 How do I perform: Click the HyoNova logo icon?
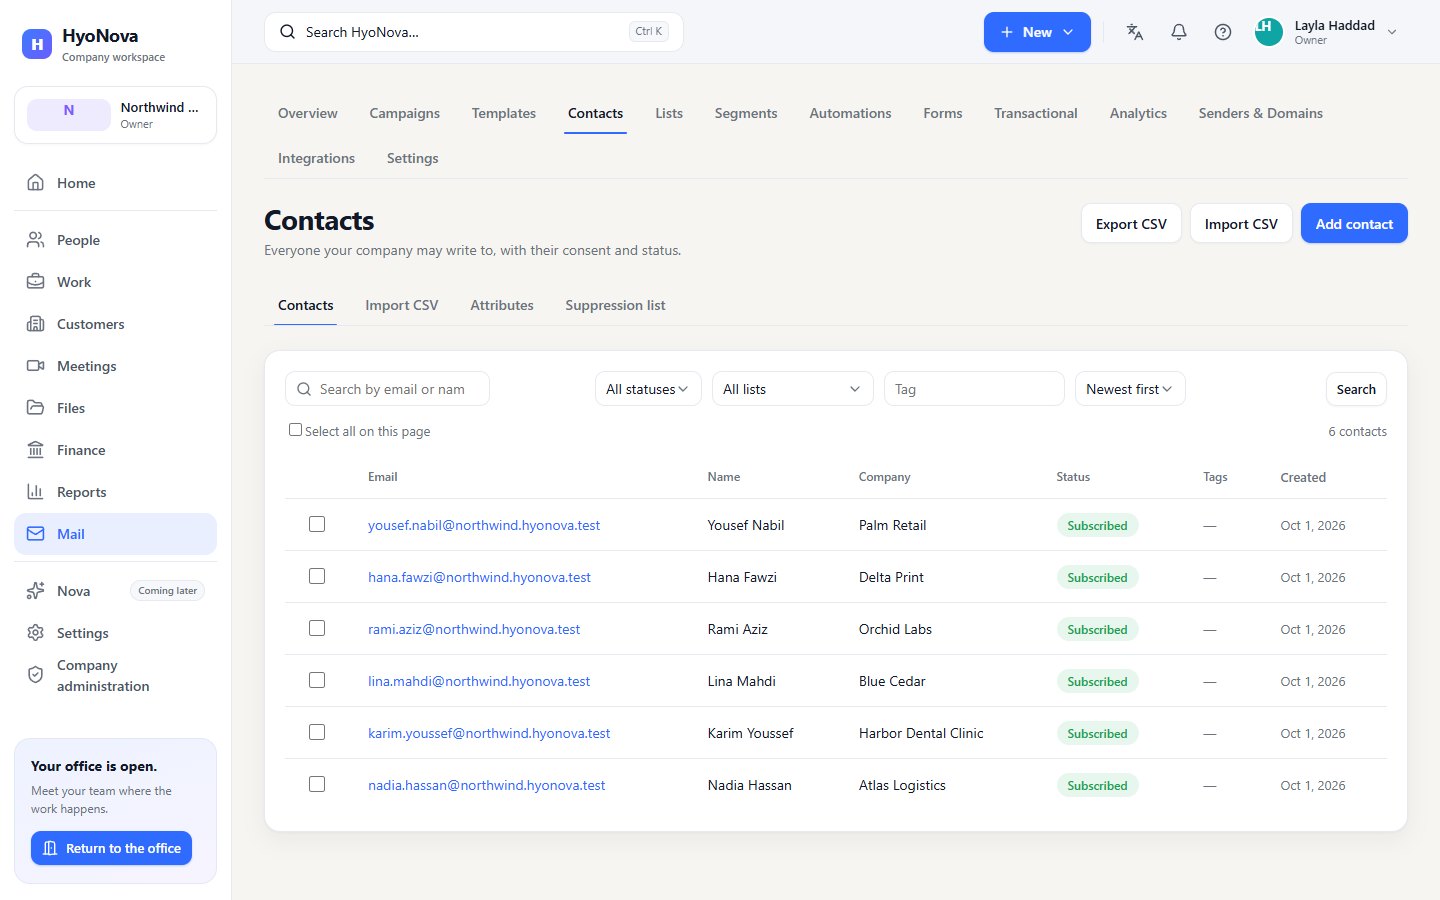coord(37,44)
